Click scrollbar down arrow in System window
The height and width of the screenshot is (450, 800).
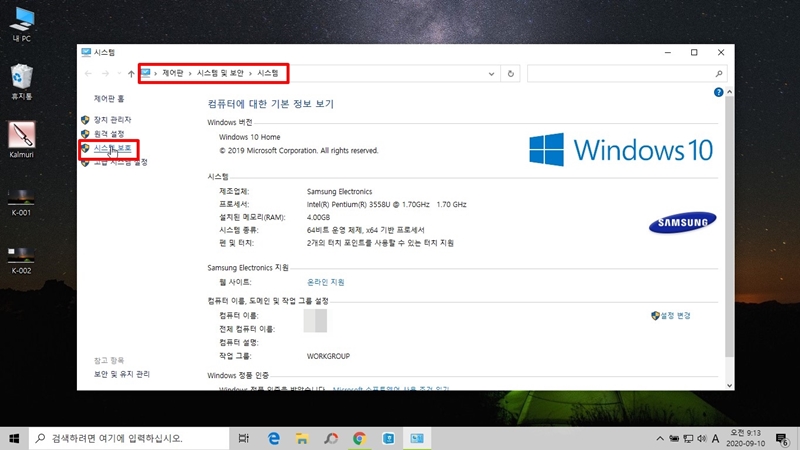(x=729, y=386)
